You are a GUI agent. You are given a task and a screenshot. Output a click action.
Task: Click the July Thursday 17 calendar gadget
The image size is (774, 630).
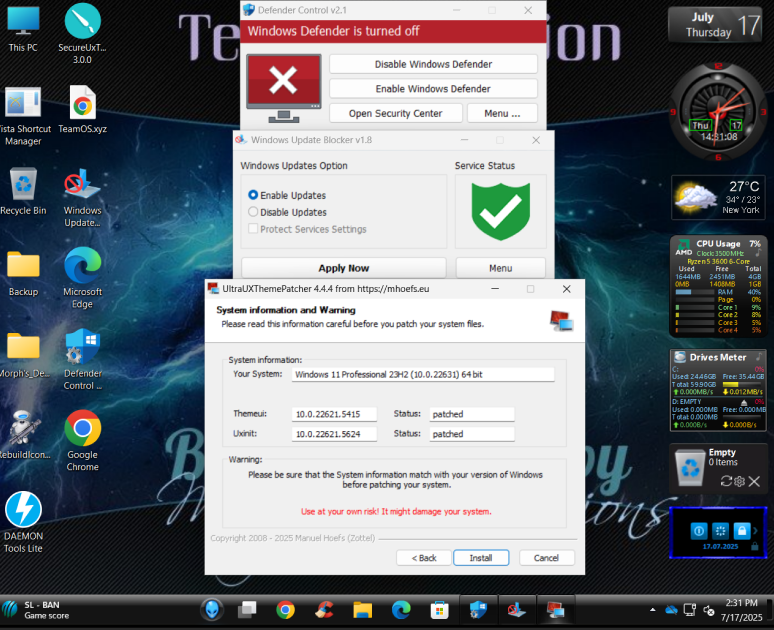[715, 25]
